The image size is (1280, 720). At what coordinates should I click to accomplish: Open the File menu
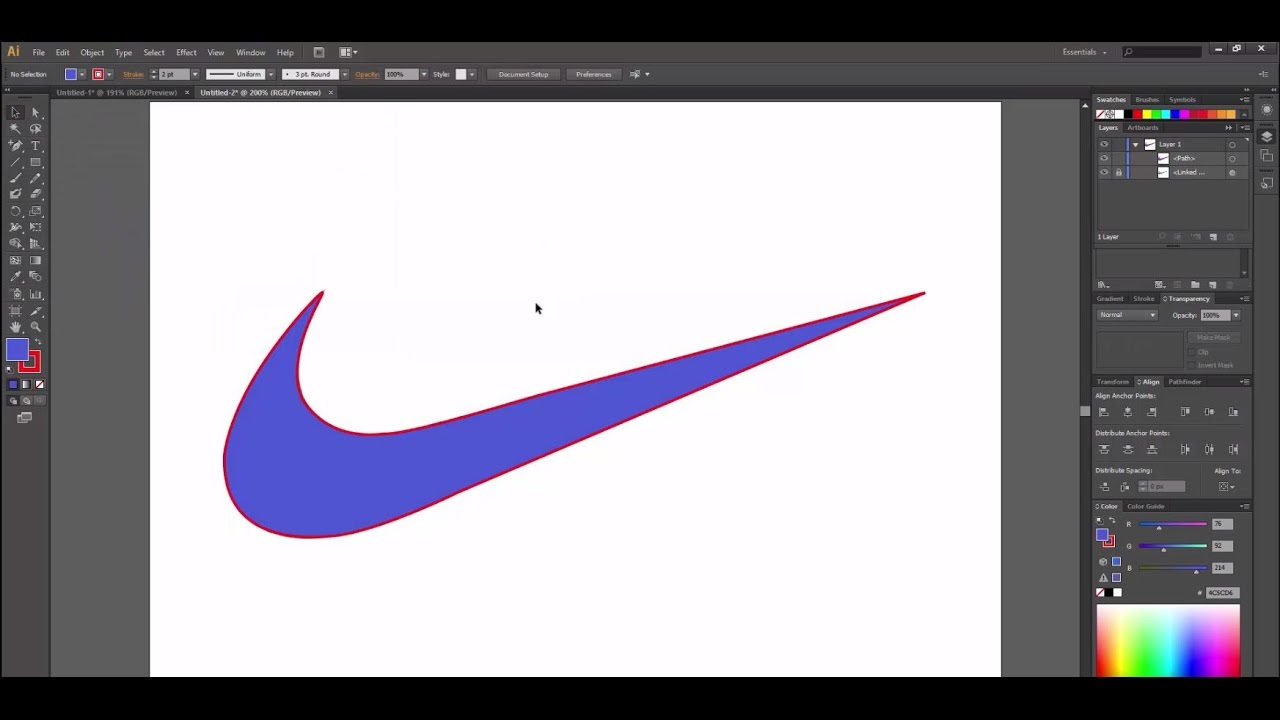38,52
